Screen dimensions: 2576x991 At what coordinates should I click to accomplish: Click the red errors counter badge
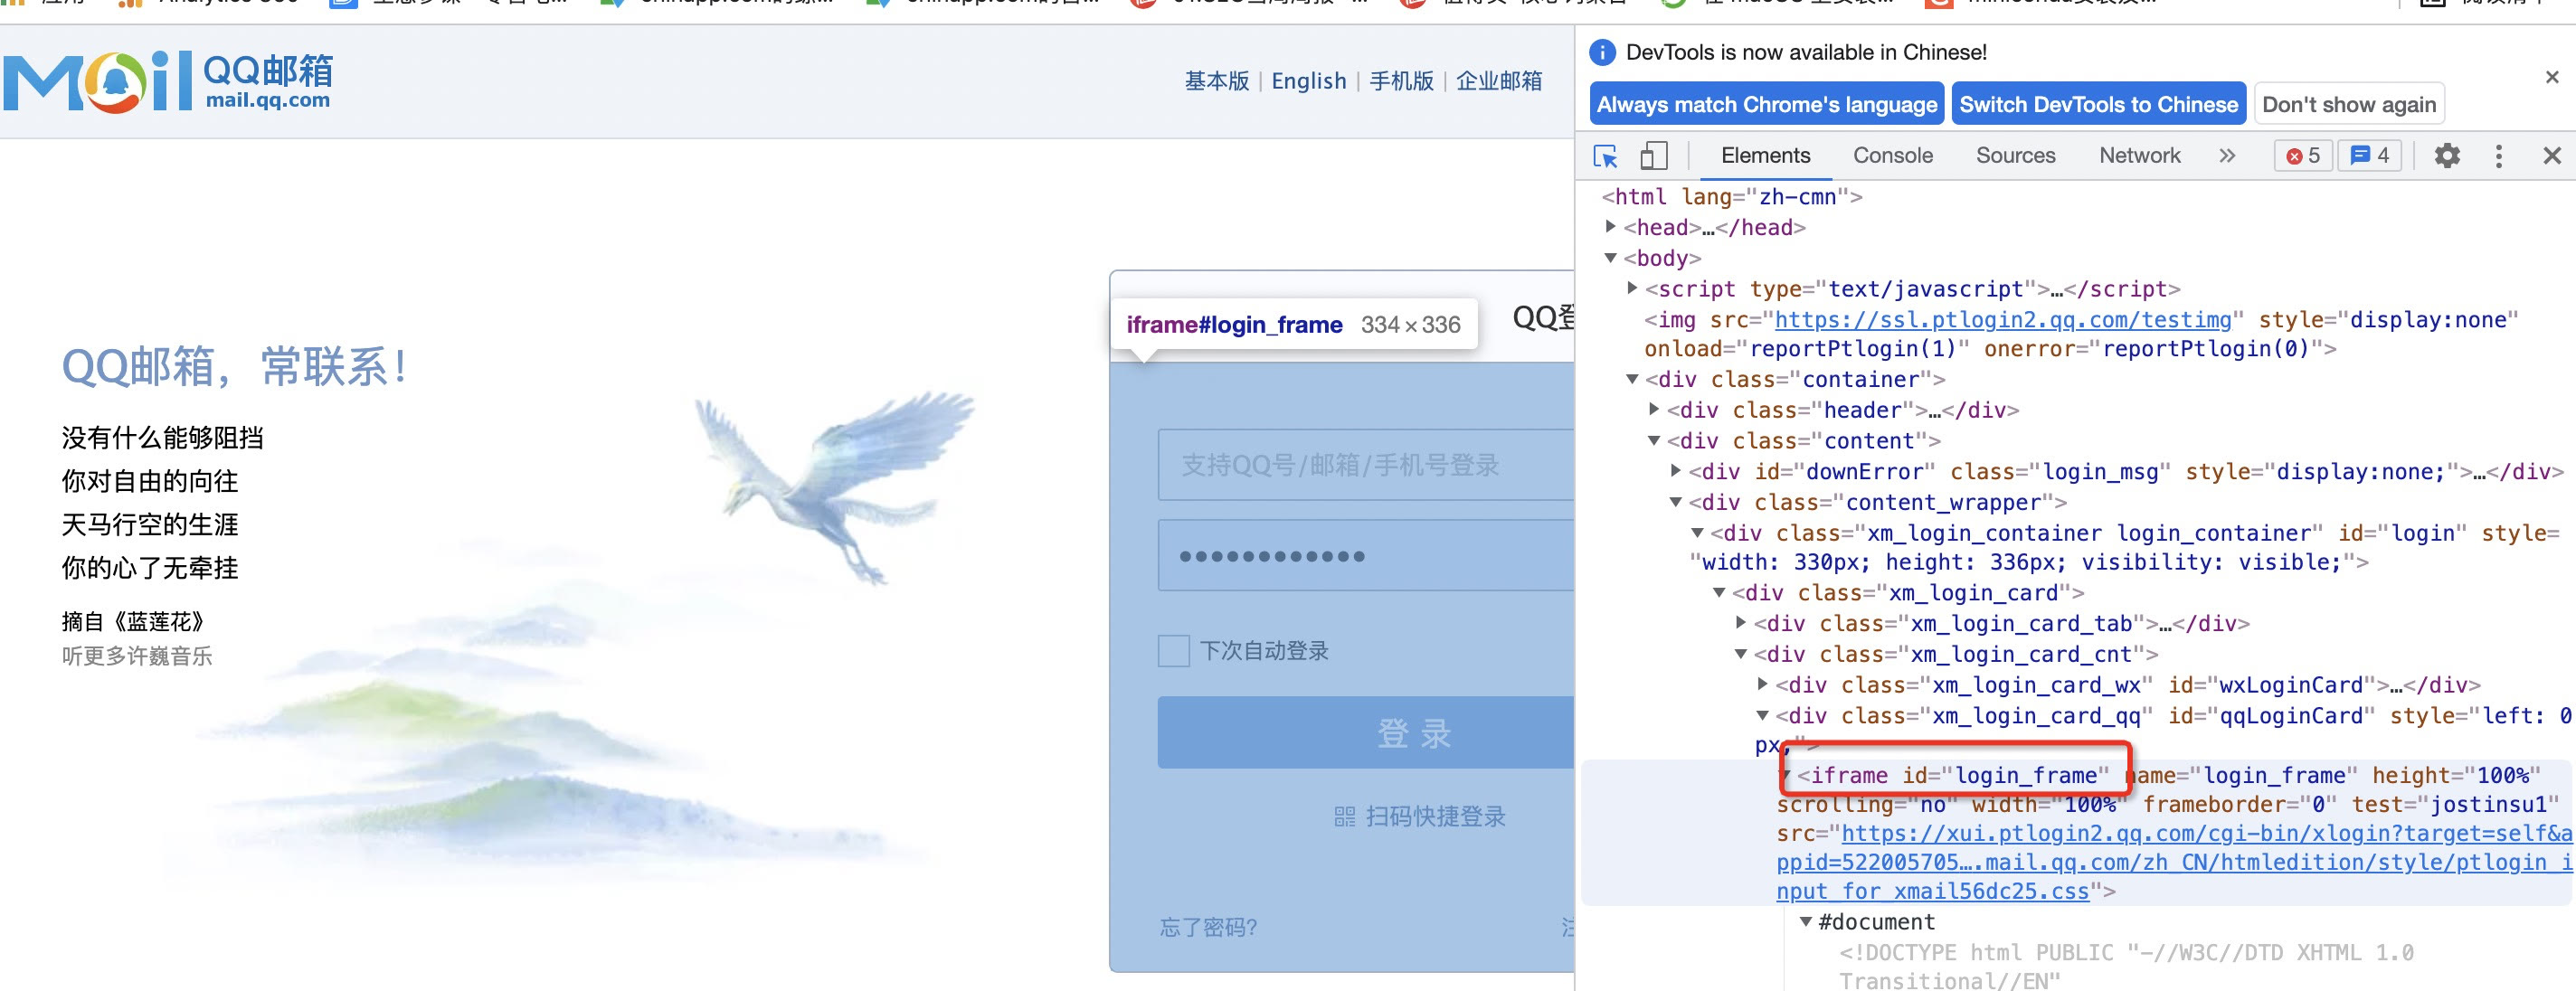click(2303, 156)
